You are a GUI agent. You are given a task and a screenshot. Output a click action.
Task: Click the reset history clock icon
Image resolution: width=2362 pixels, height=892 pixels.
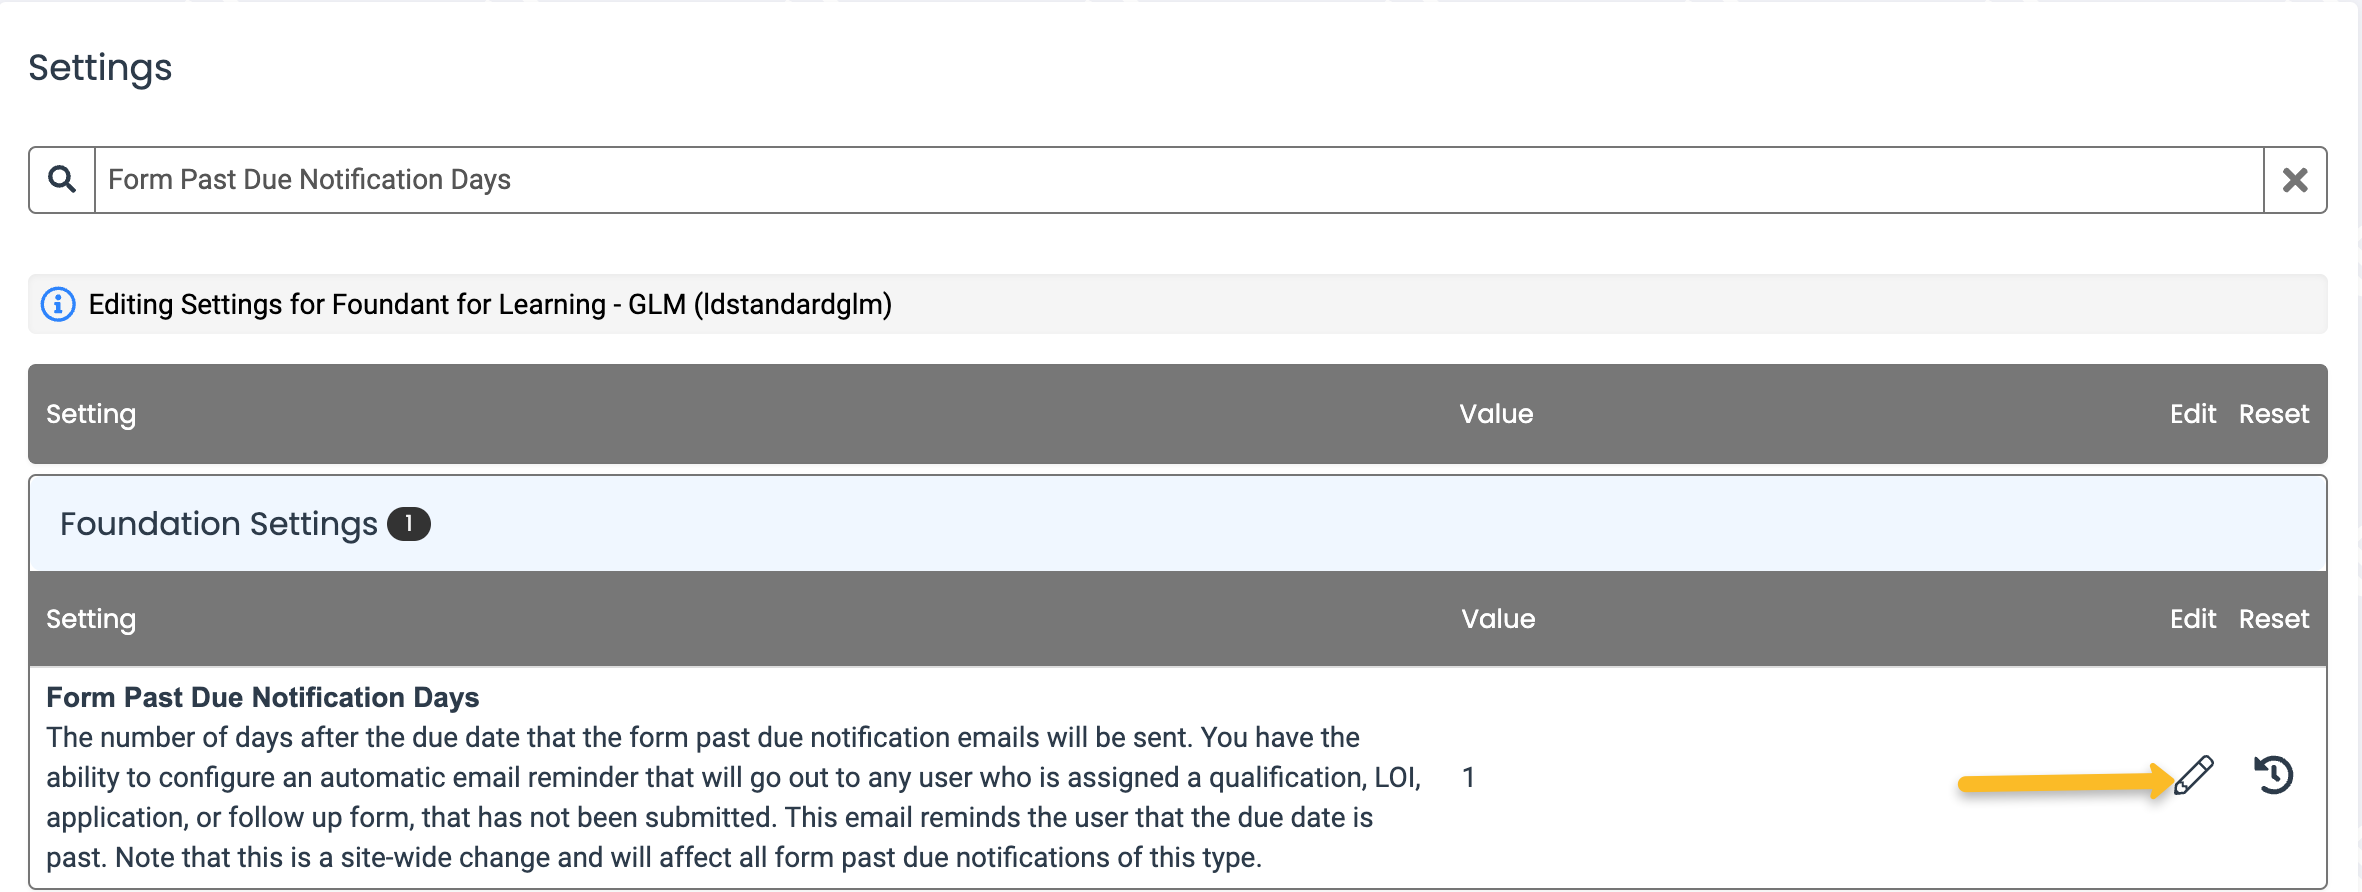[2274, 776]
